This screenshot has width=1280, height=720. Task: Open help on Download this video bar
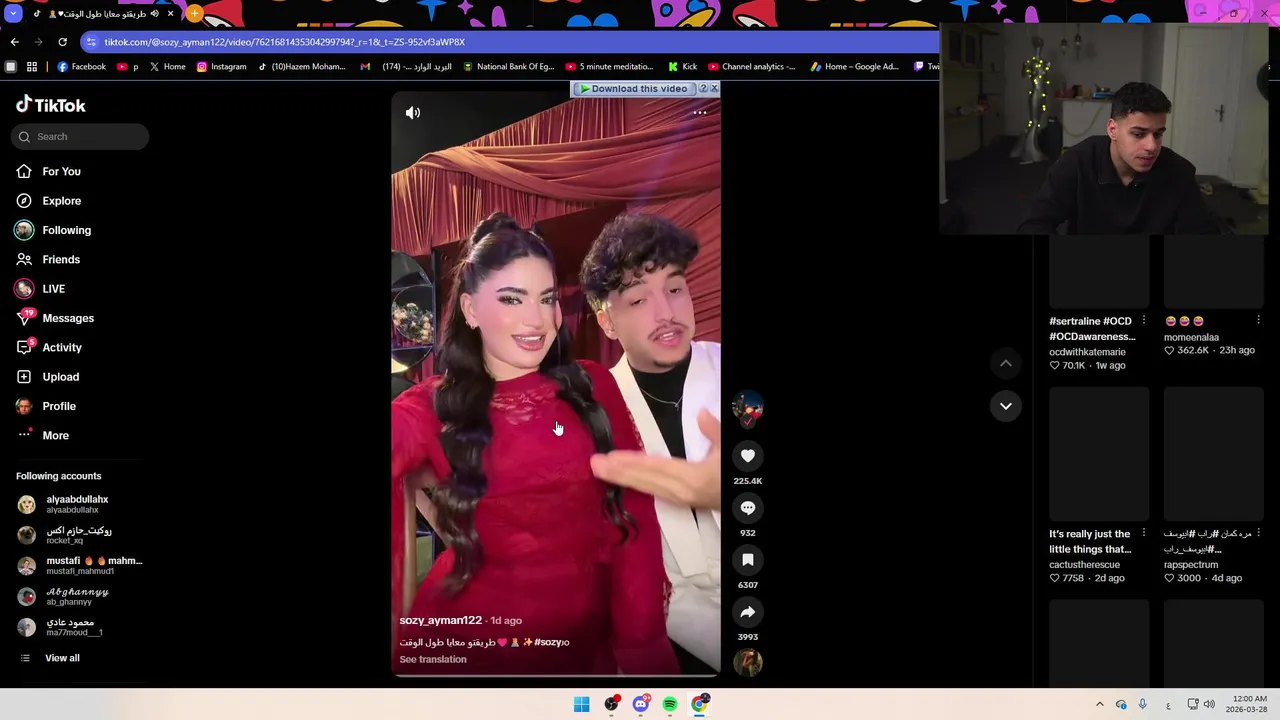tap(703, 89)
